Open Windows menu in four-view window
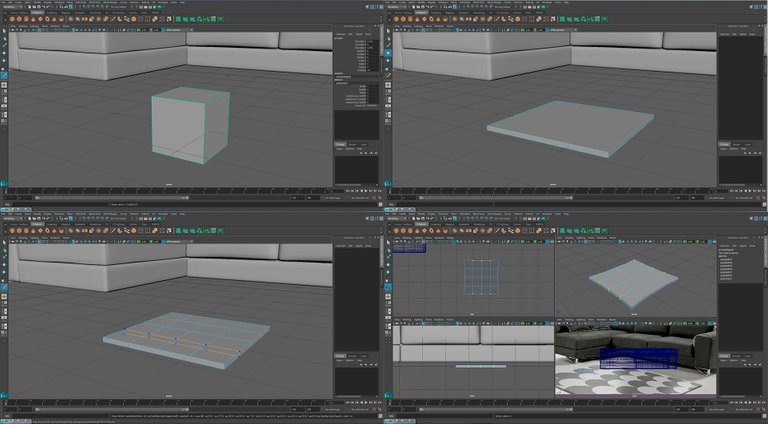 click(x=441, y=214)
